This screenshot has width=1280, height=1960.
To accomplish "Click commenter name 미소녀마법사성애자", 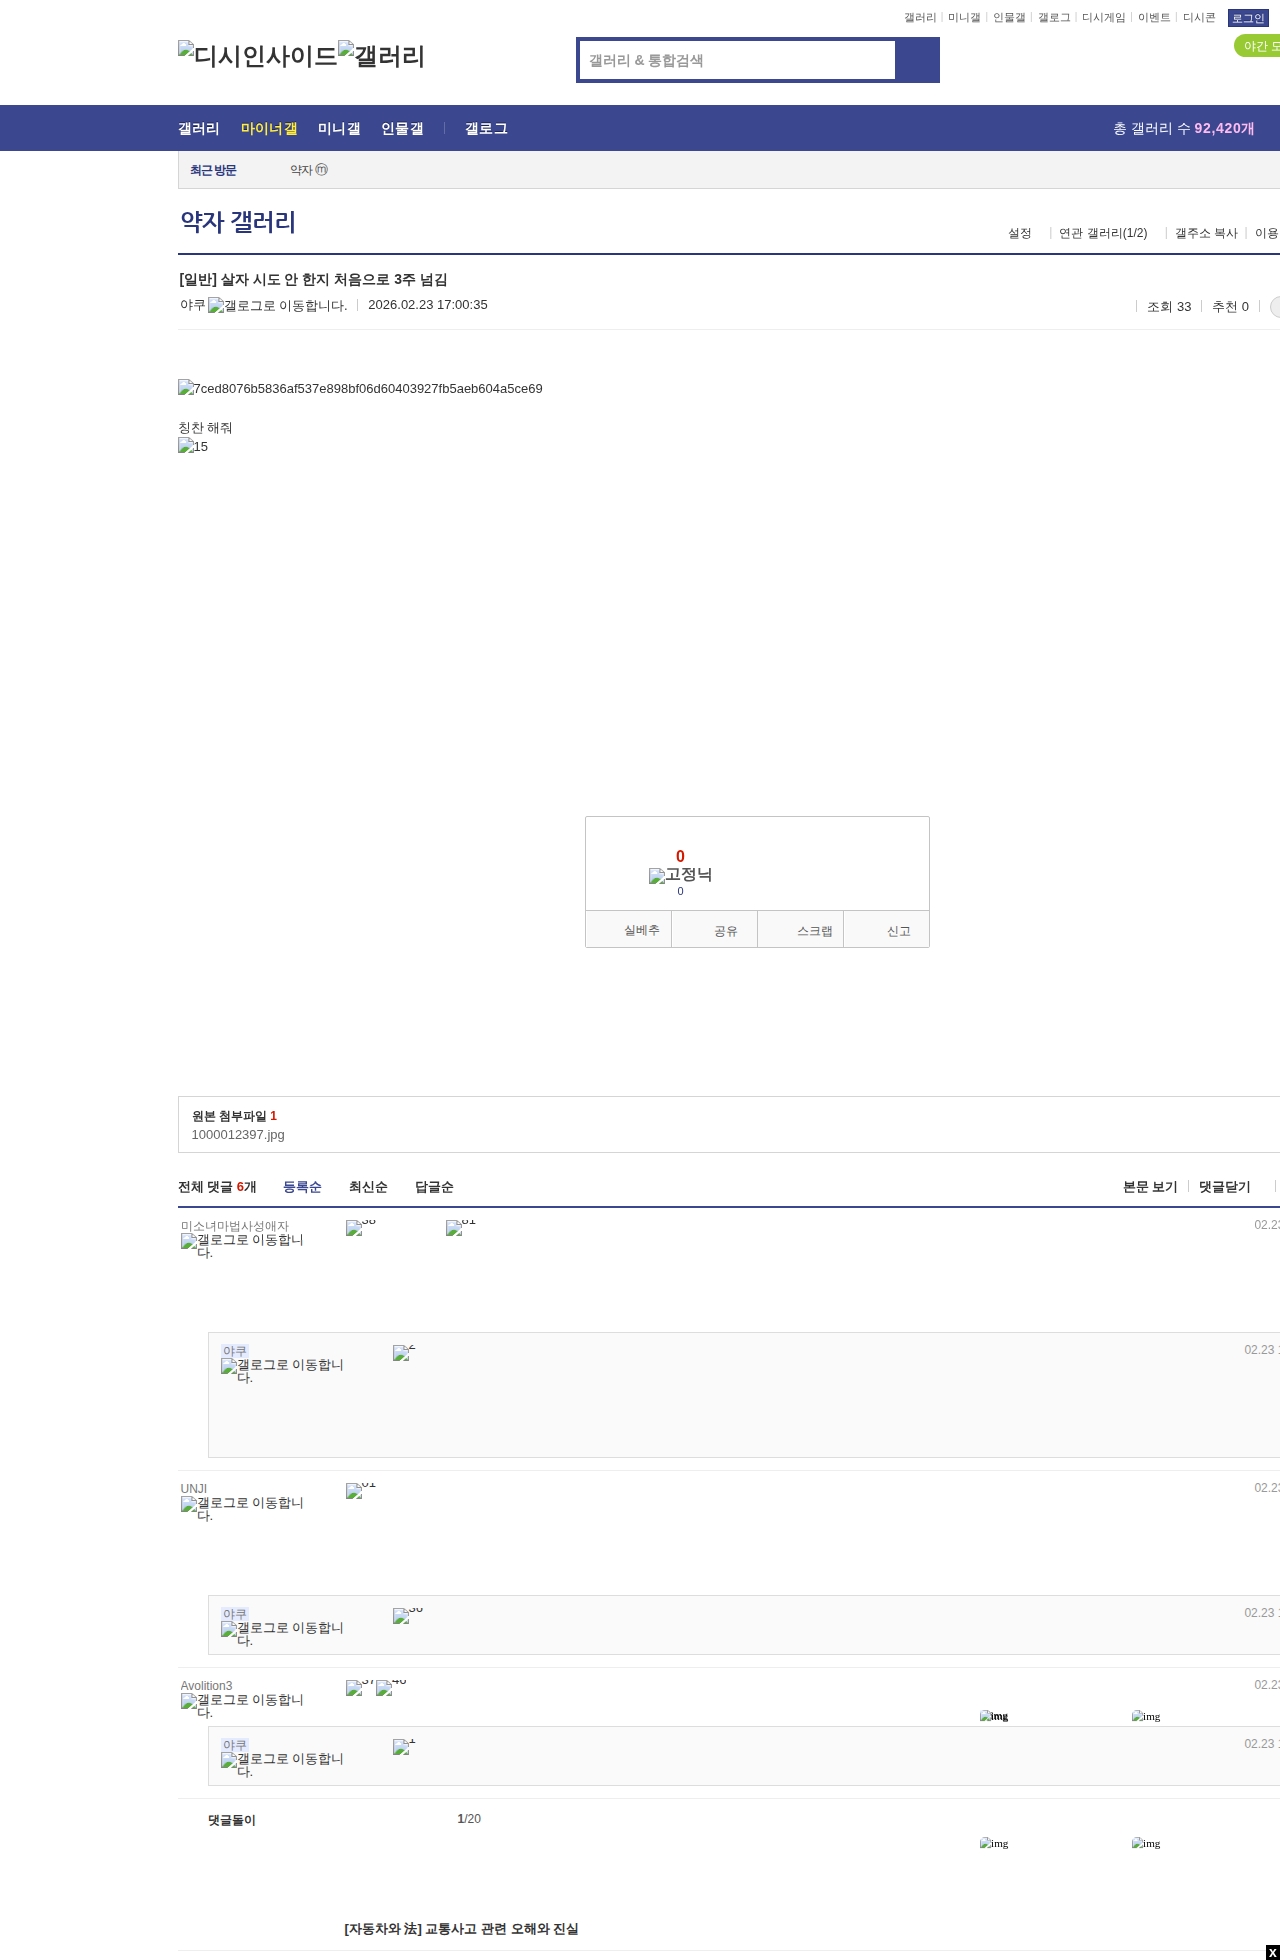I will [x=235, y=1226].
